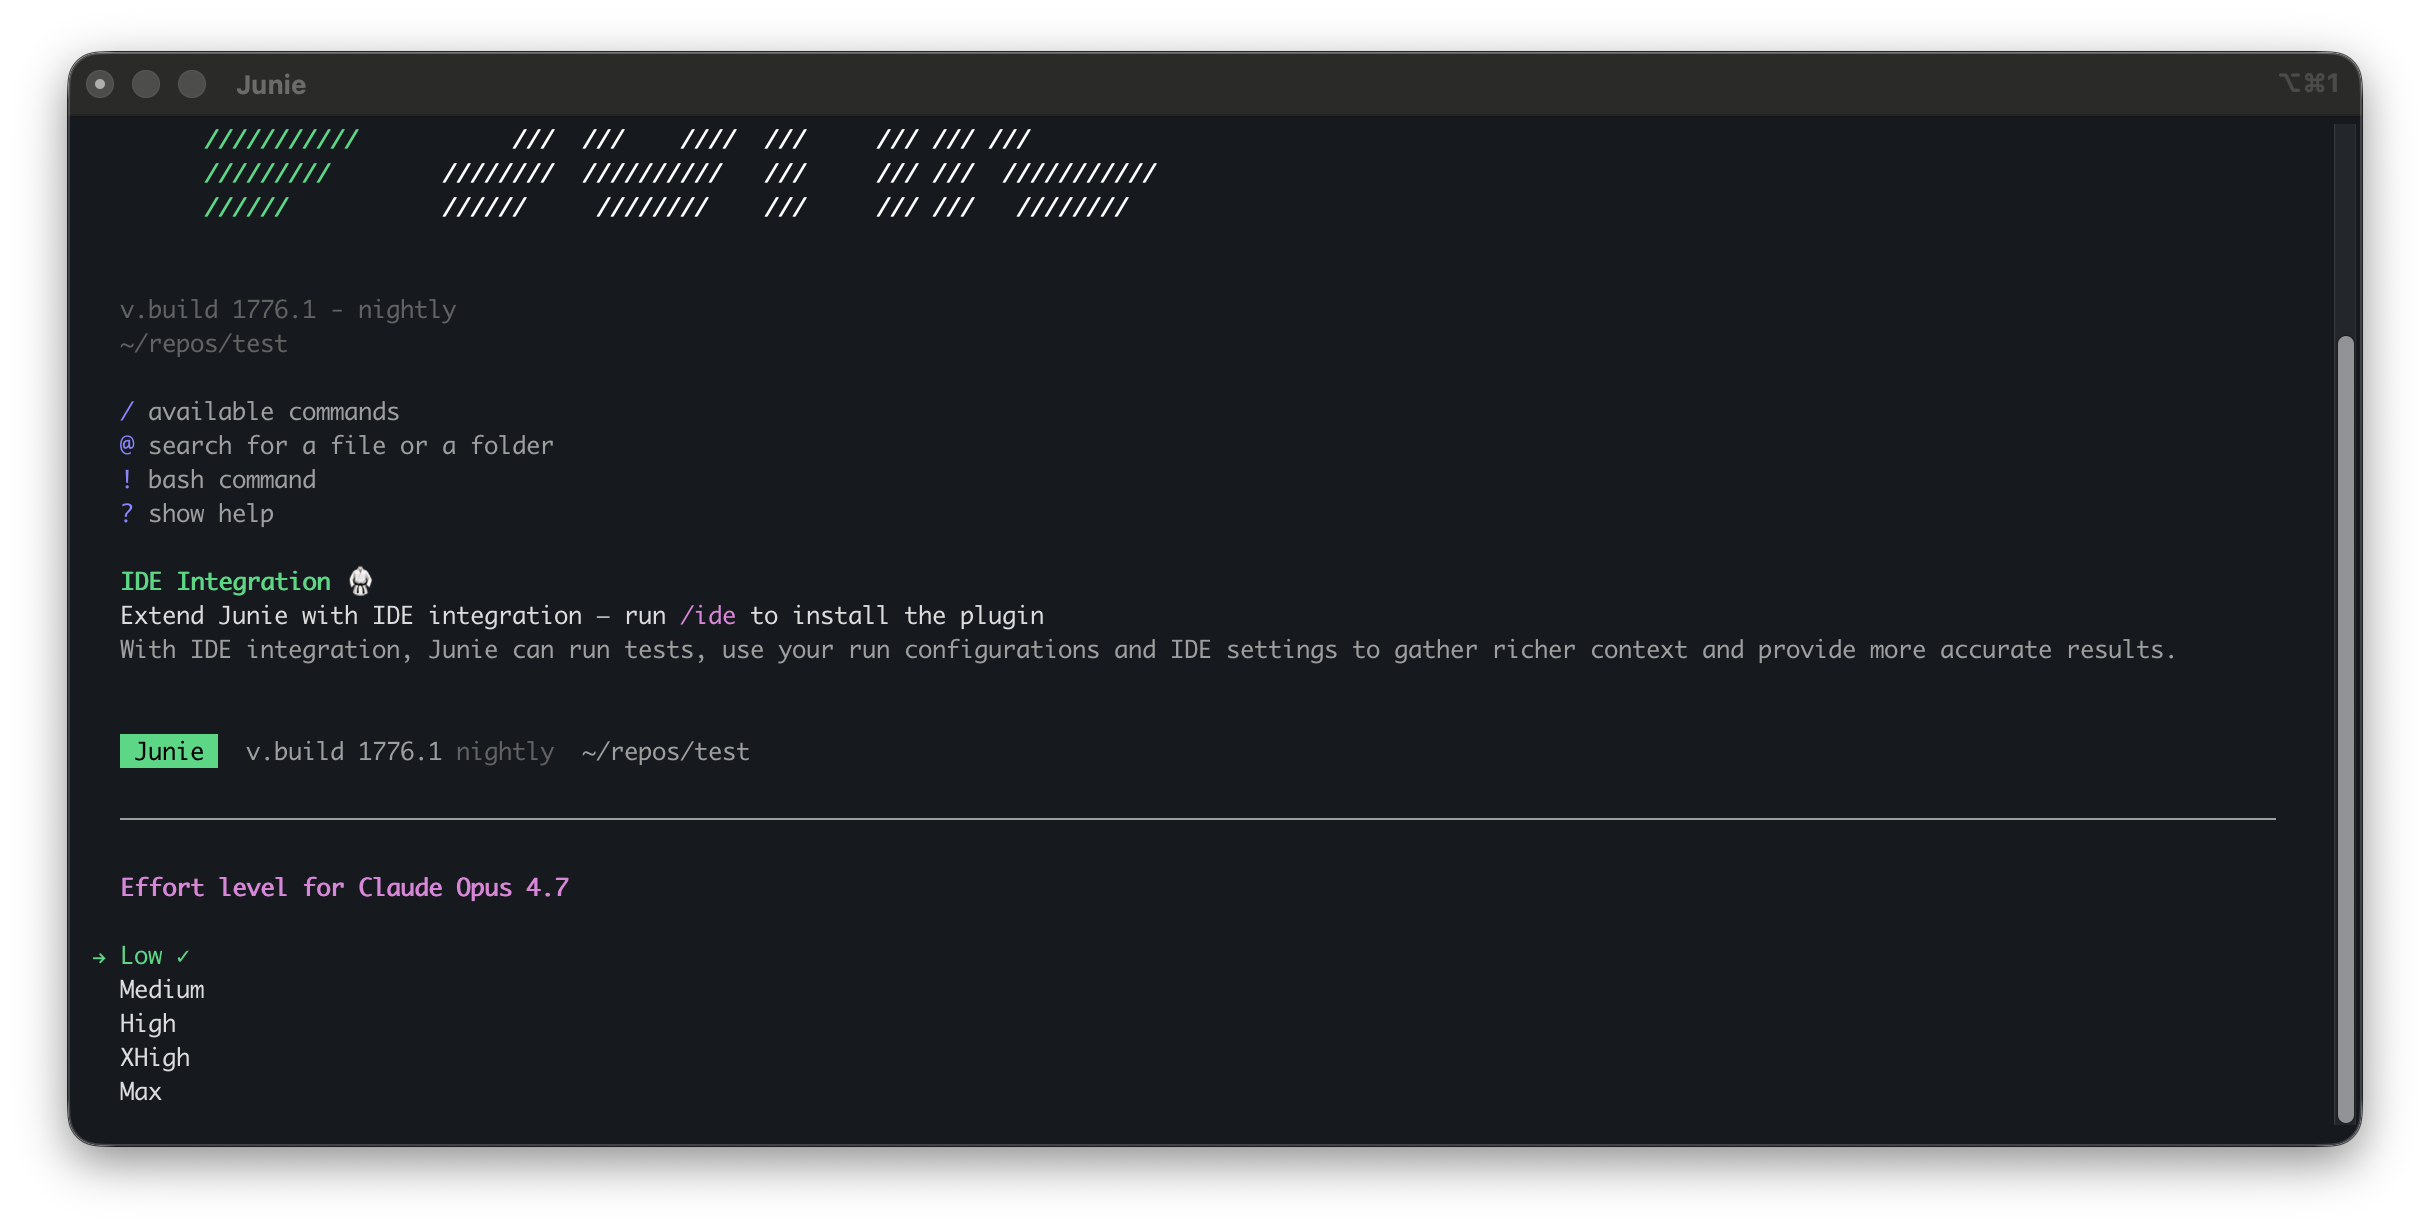Click the question mark before show help
The image size is (2430, 1230).
(x=127, y=513)
